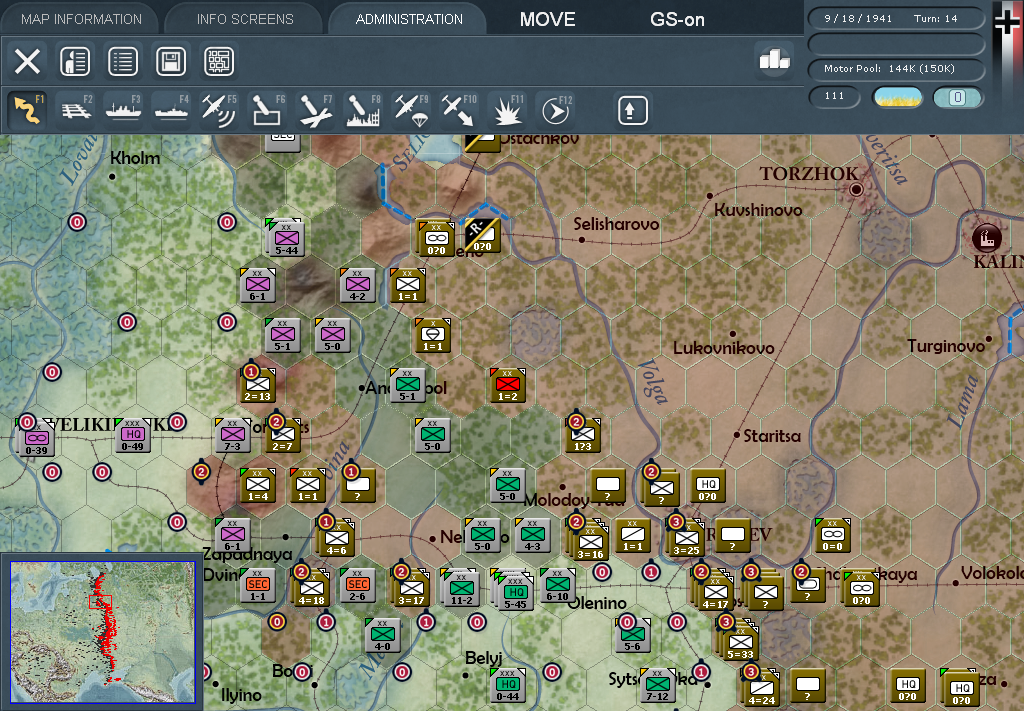Select the F6 bomb unit icon

click(267, 110)
